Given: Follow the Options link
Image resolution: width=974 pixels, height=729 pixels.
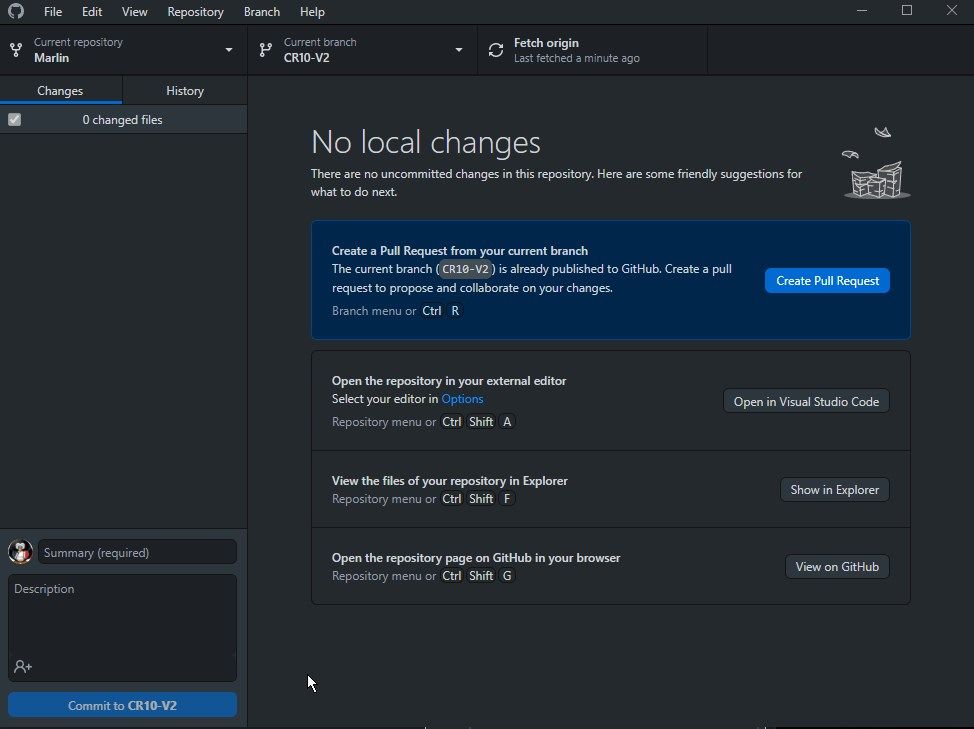Looking at the screenshot, I should (462, 399).
